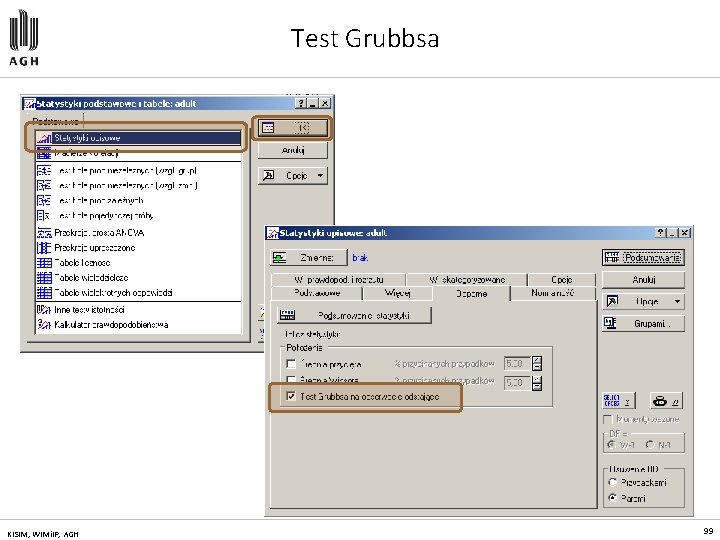
Task: Select W-1 radio button under DF
Action: 612,444
